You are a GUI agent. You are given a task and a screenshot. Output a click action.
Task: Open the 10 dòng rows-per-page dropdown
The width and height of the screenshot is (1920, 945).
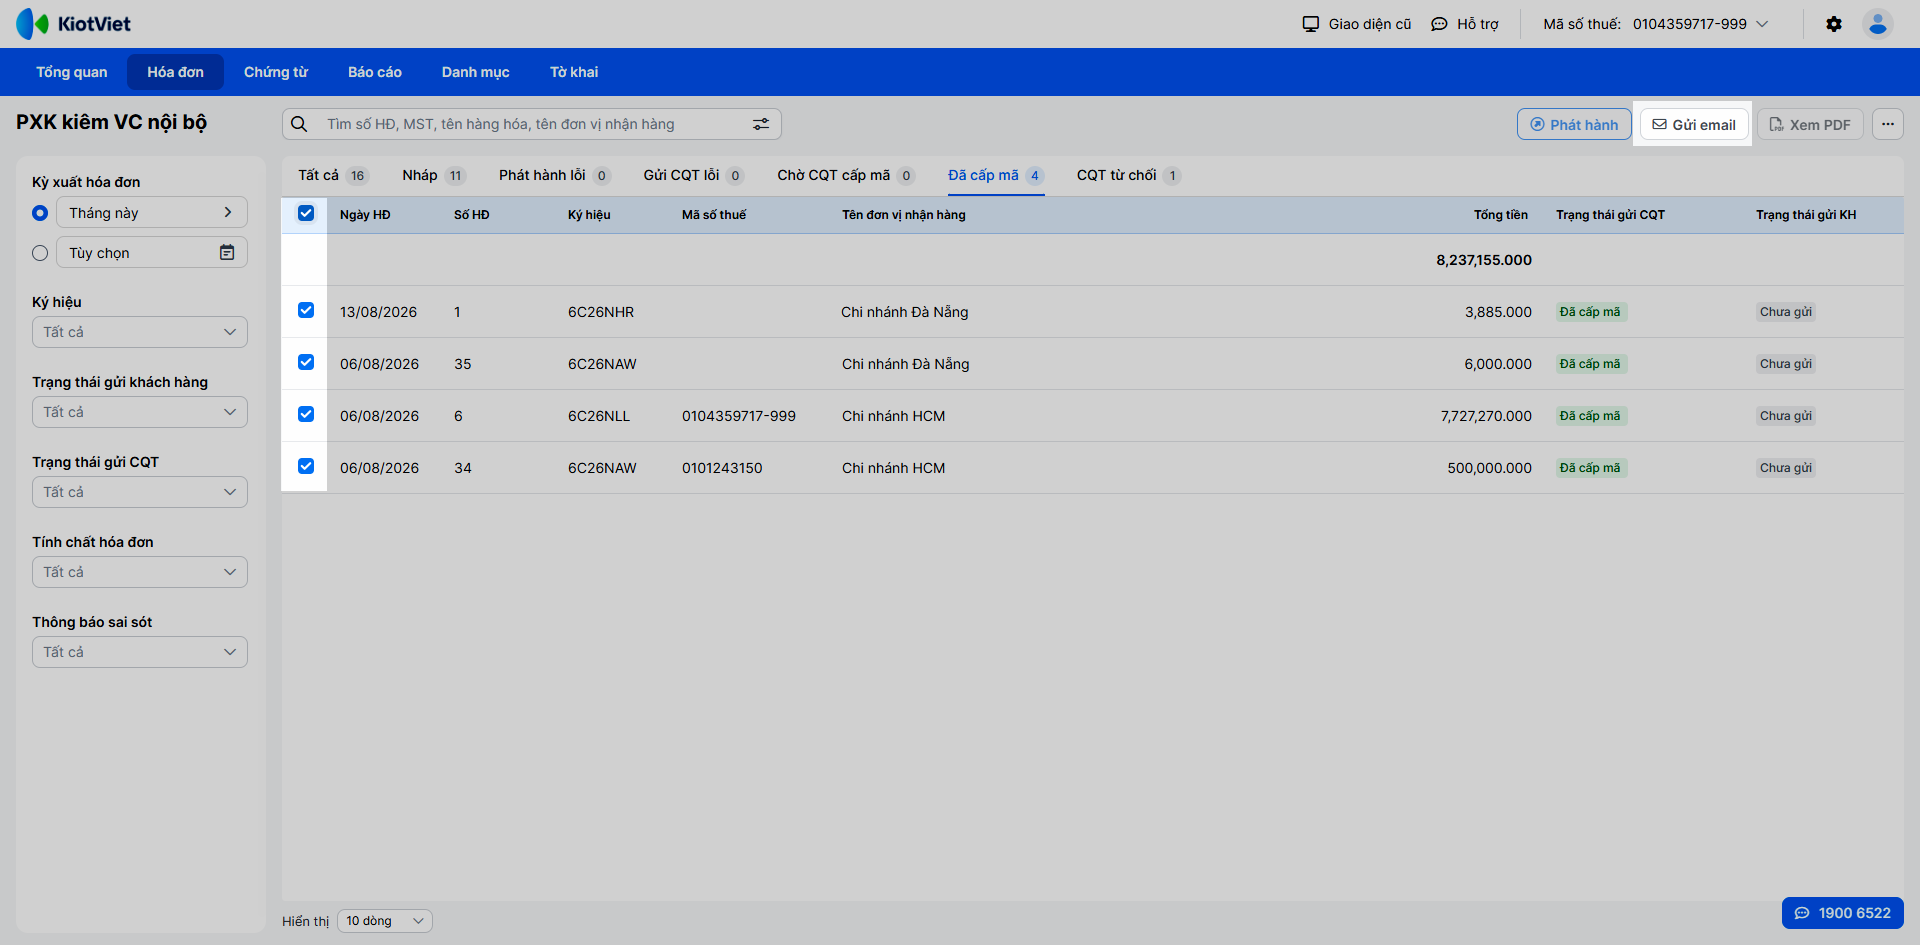(385, 921)
